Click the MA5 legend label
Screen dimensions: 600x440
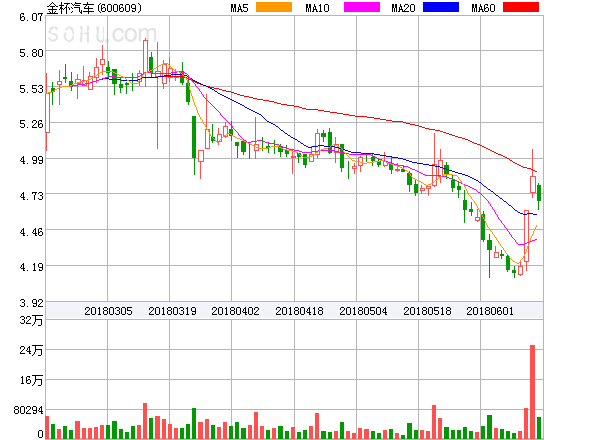[240, 8]
